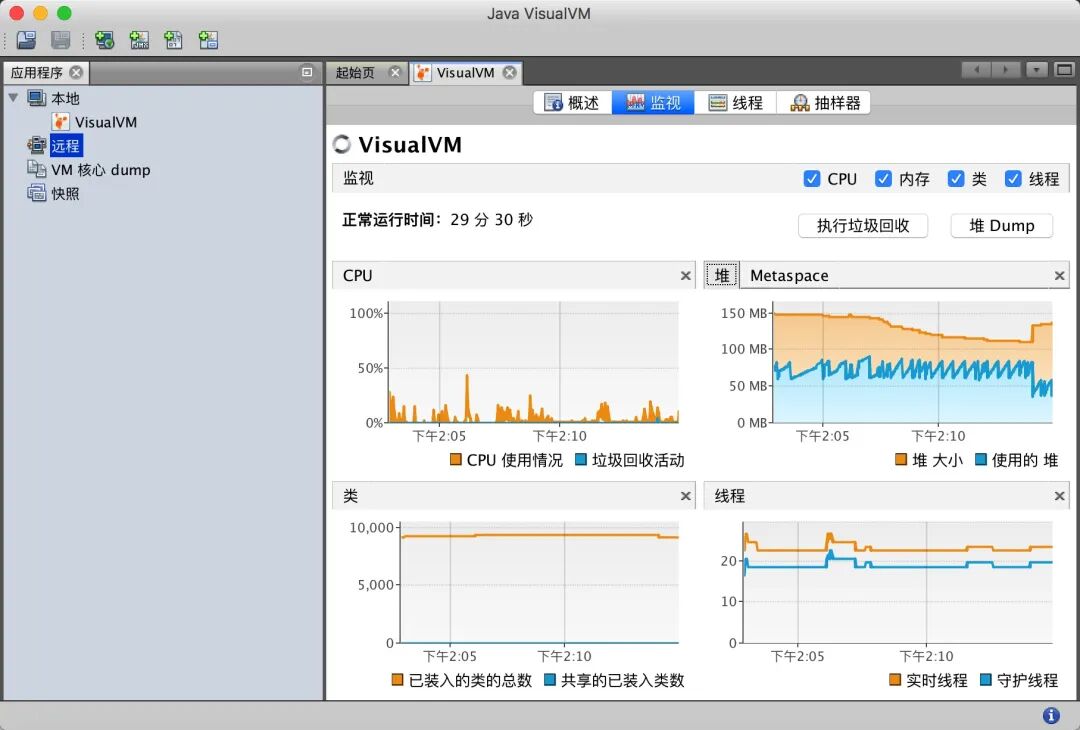This screenshot has width=1080, height=730.
Task: Close the 堆 memory chart panel
Action: click(1059, 275)
